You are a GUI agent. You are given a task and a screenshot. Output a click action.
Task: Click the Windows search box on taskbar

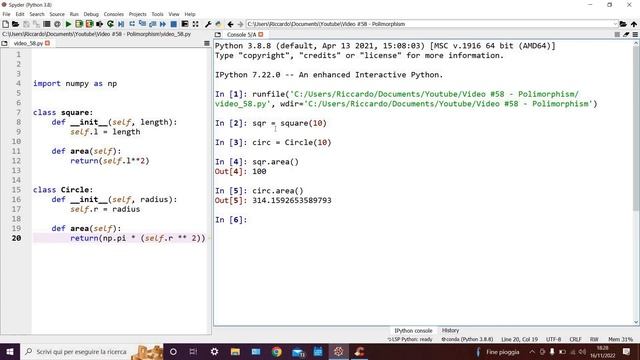click(92, 352)
